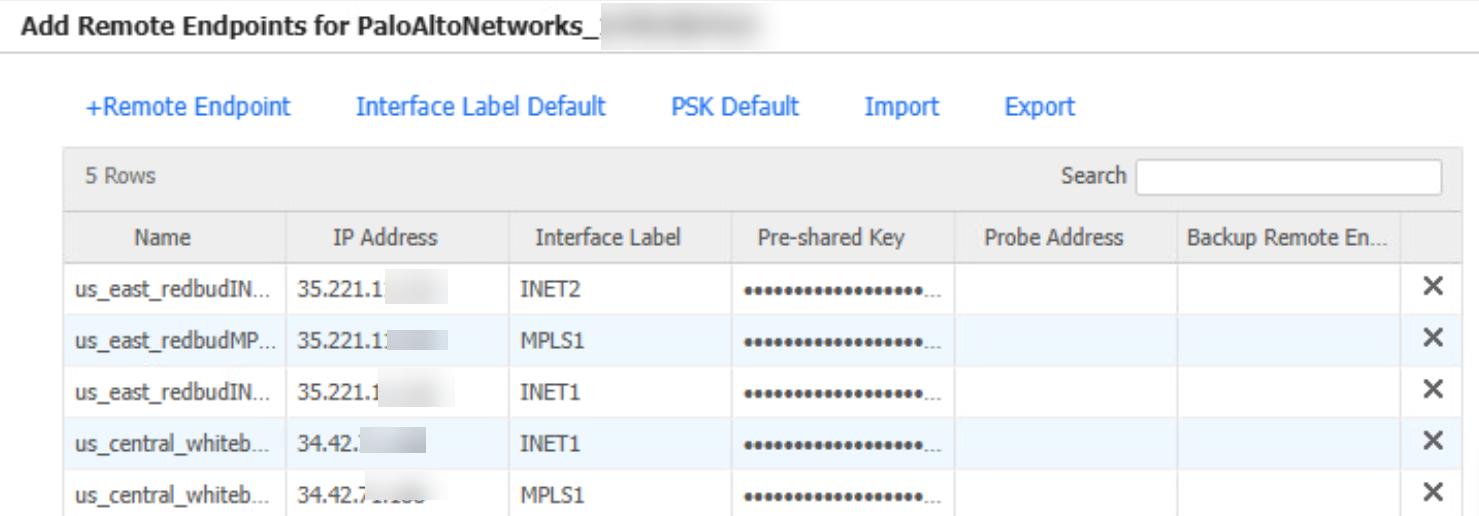The width and height of the screenshot is (1479, 516).
Task: Click the +Remote Endpoint link
Action: (188, 107)
